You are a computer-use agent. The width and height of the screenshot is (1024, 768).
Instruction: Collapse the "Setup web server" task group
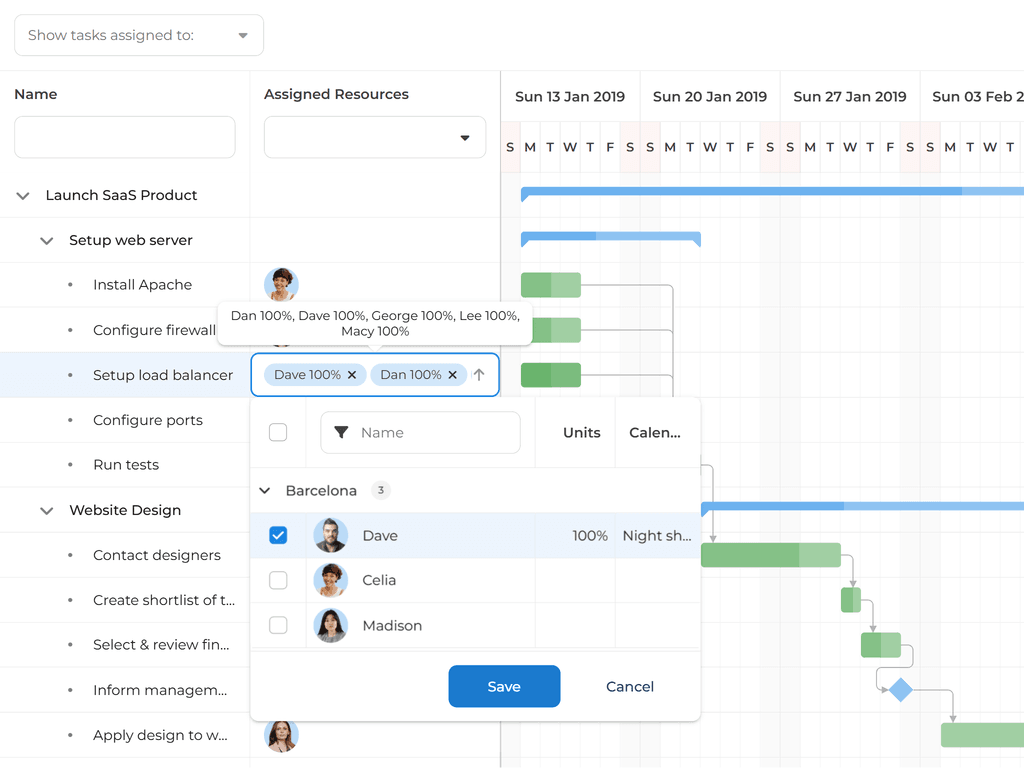(x=46, y=240)
